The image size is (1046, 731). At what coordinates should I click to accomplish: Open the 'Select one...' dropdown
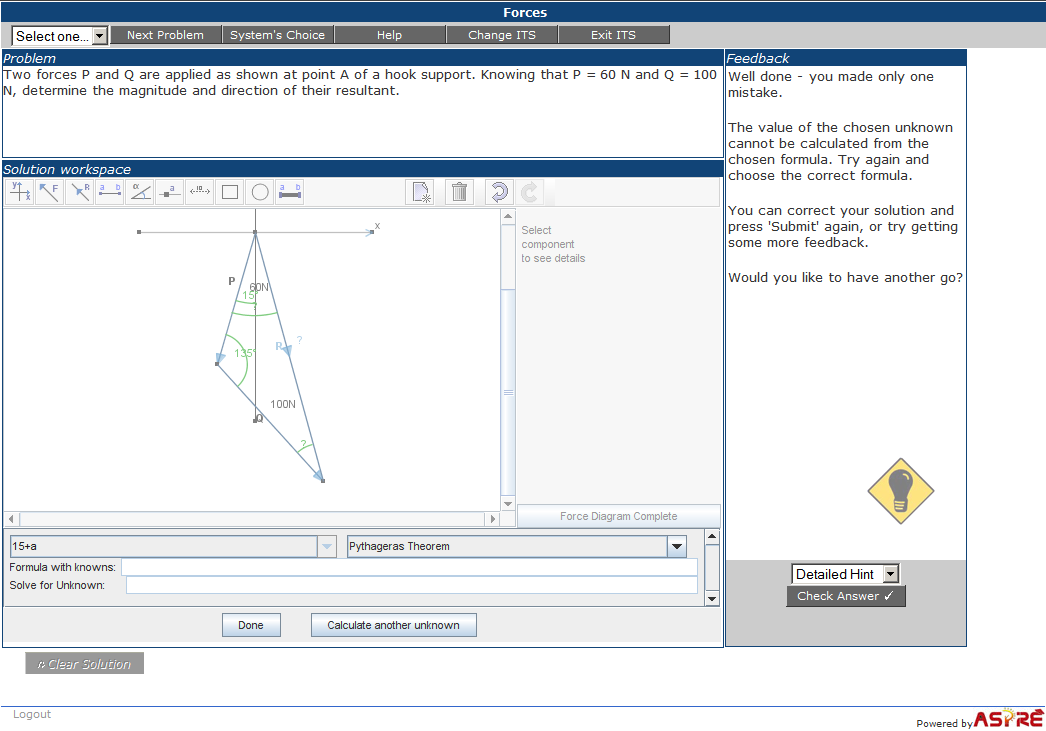click(x=59, y=35)
